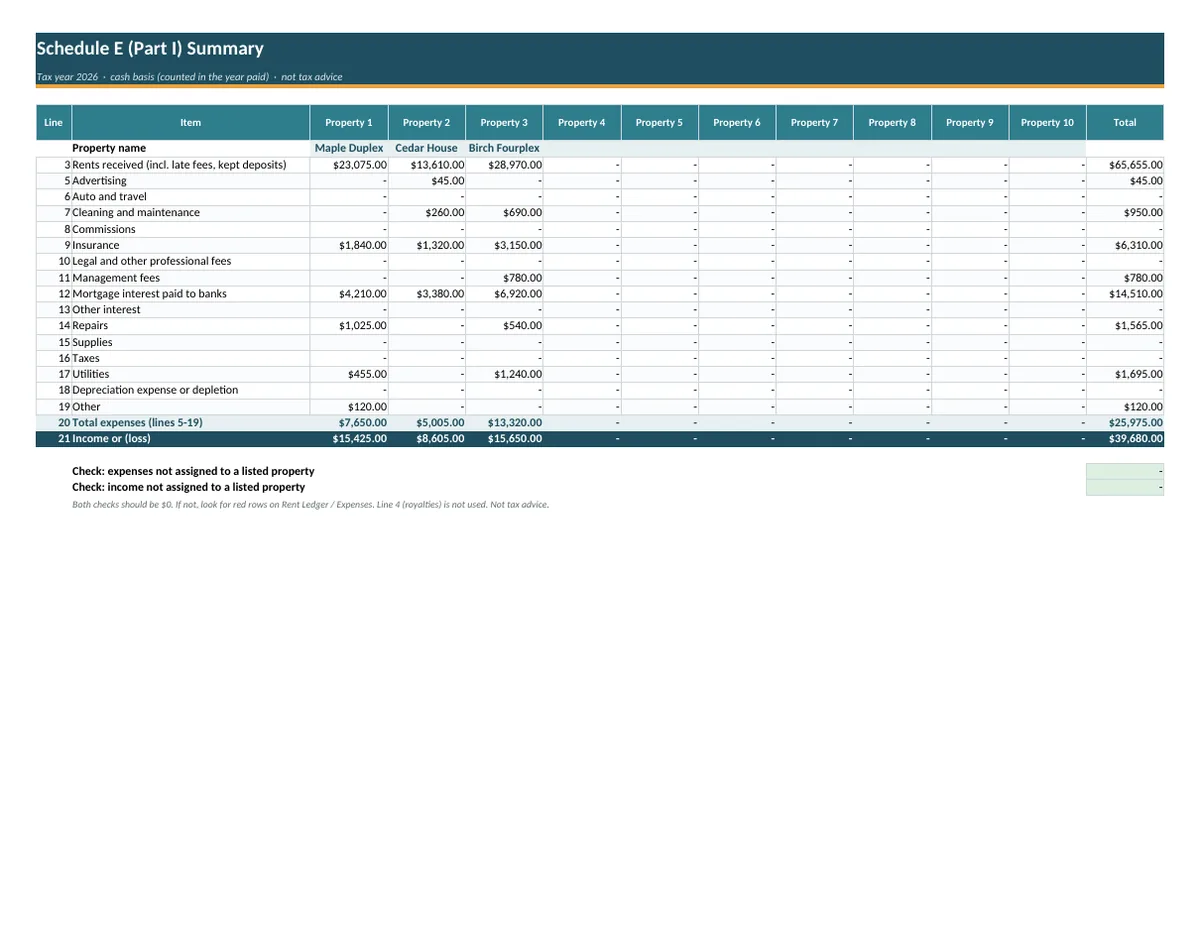Image resolution: width=1200 pixels, height=927 pixels.
Task: Click the 'Property 10' column header
Action: (x=1047, y=122)
